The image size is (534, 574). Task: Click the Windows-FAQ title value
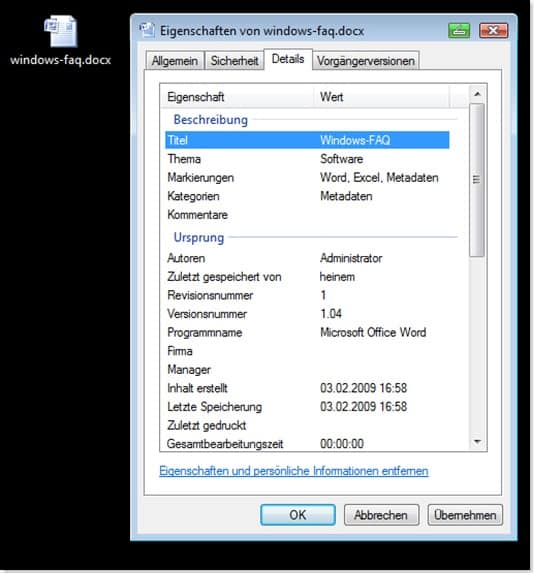pos(355,140)
